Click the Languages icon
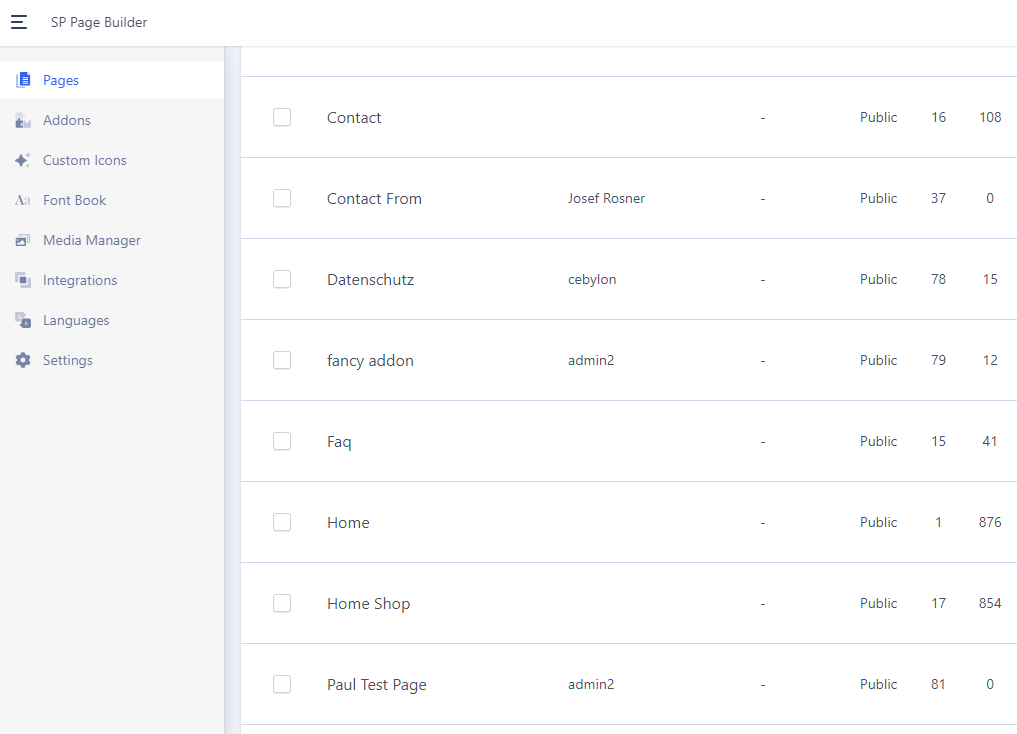 coord(23,320)
